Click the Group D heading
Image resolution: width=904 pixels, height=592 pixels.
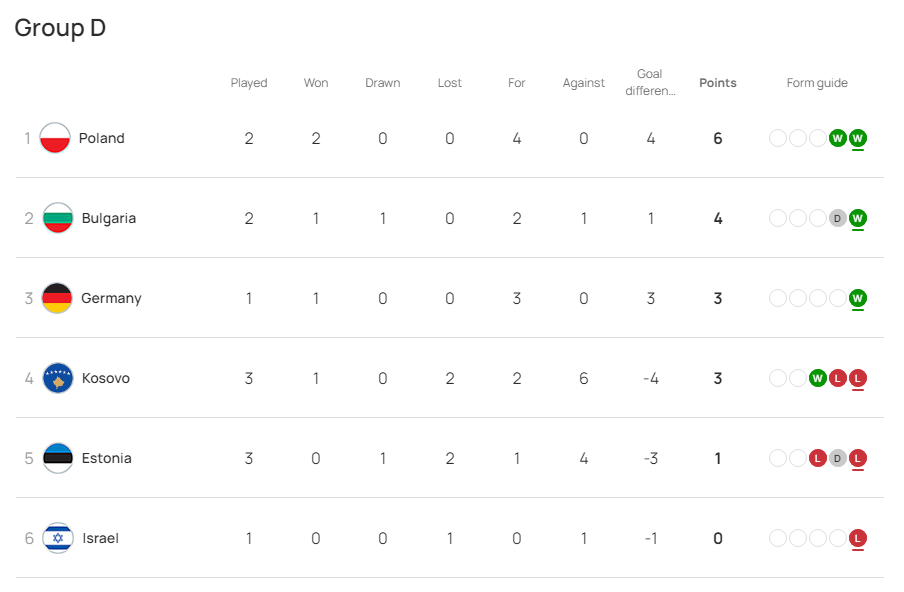pyautogui.click(x=60, y=28)
